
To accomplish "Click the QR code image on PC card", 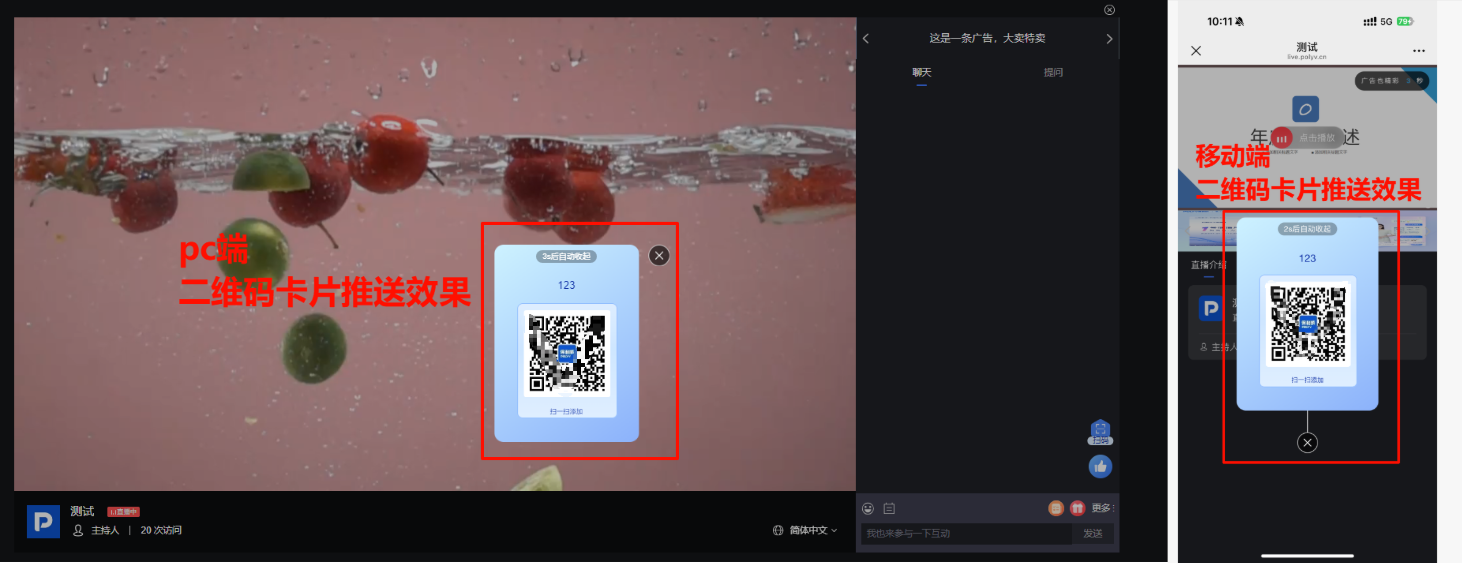I will (567, 355).
